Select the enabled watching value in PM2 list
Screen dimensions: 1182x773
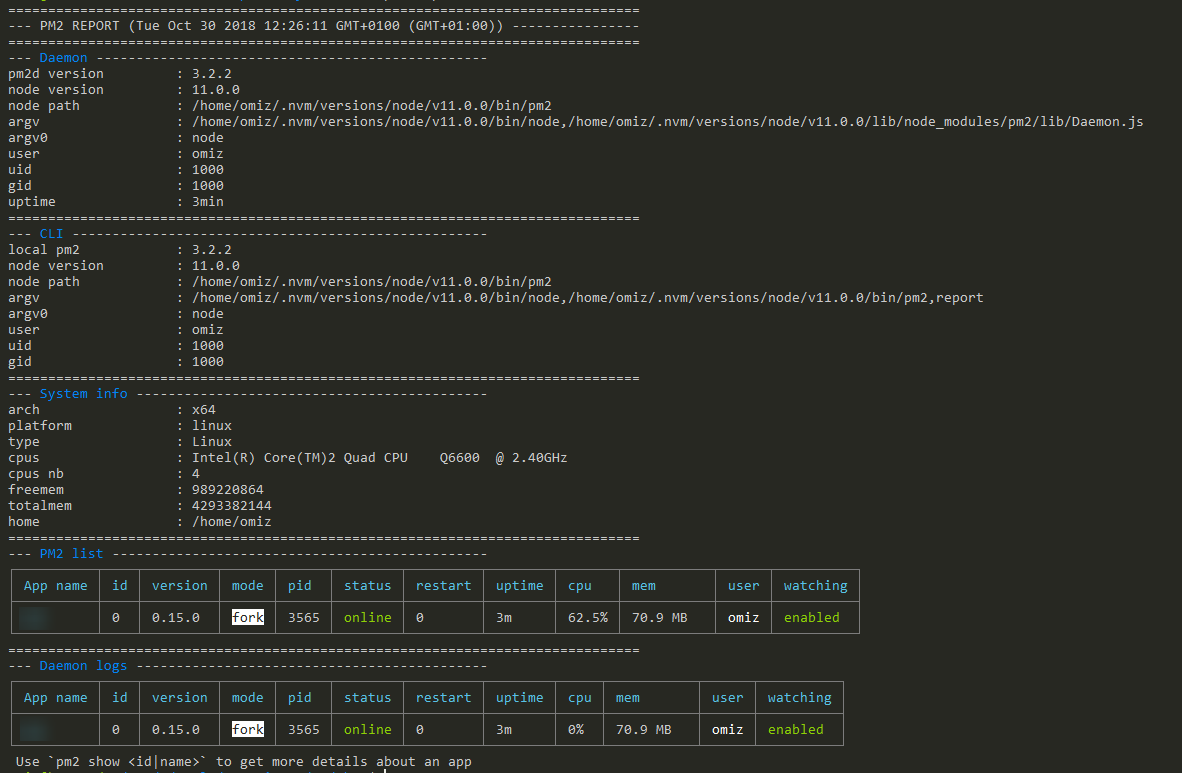coord(810,617)
